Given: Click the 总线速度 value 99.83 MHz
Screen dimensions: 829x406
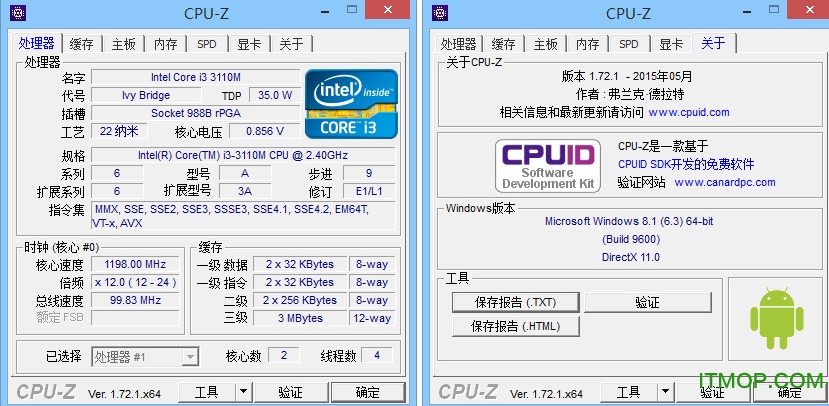Looking at the screenshot, I should (135, 300).
